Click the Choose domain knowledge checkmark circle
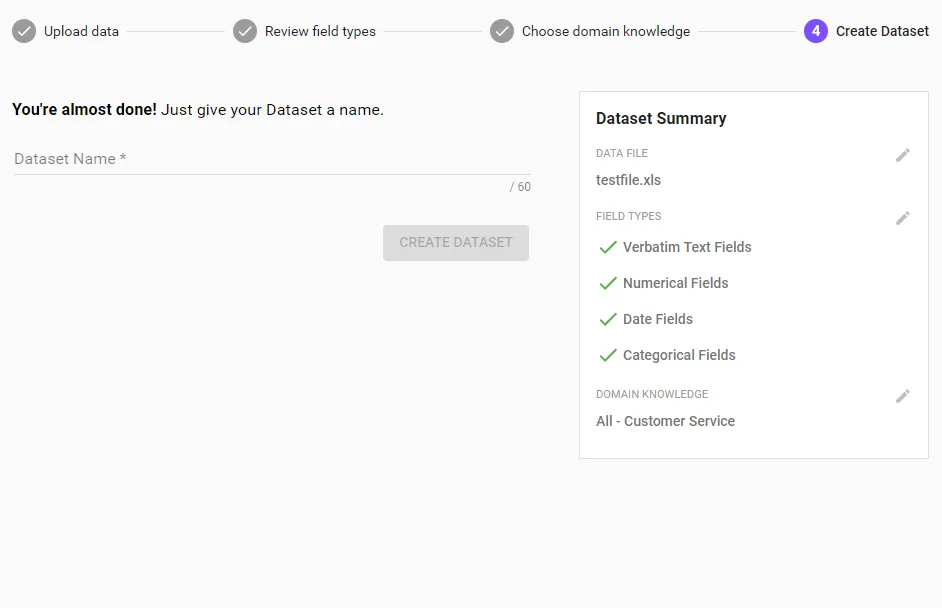The image size is (942, 608). [x=502, y=31]
